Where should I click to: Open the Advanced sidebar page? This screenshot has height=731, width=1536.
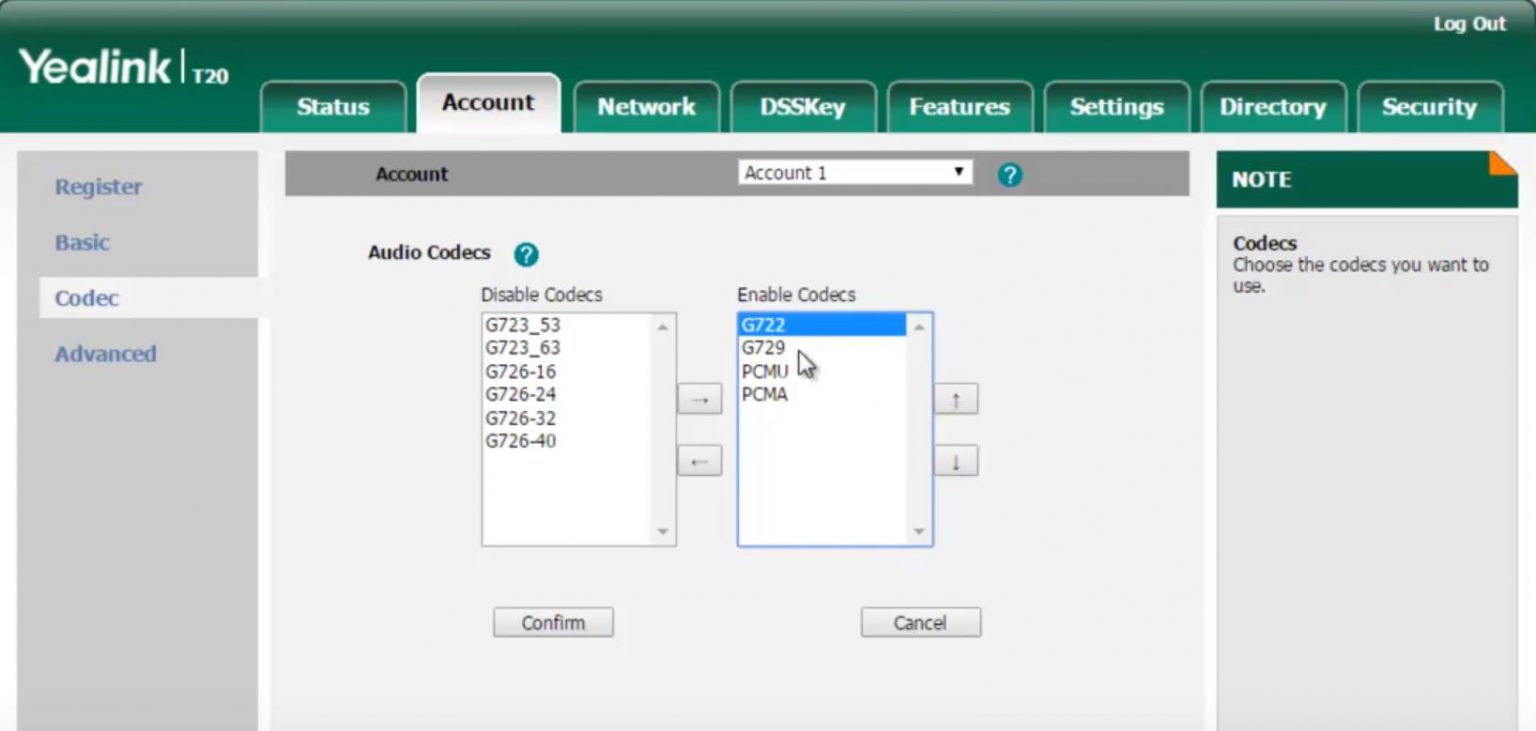(105, 354)
